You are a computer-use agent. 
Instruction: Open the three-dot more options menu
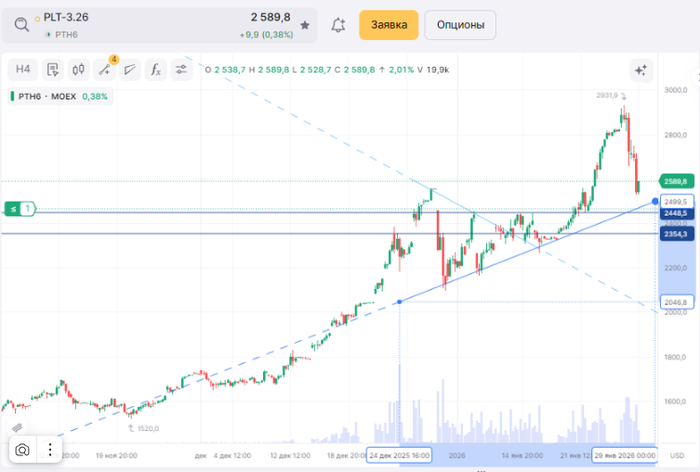[47, 450]
